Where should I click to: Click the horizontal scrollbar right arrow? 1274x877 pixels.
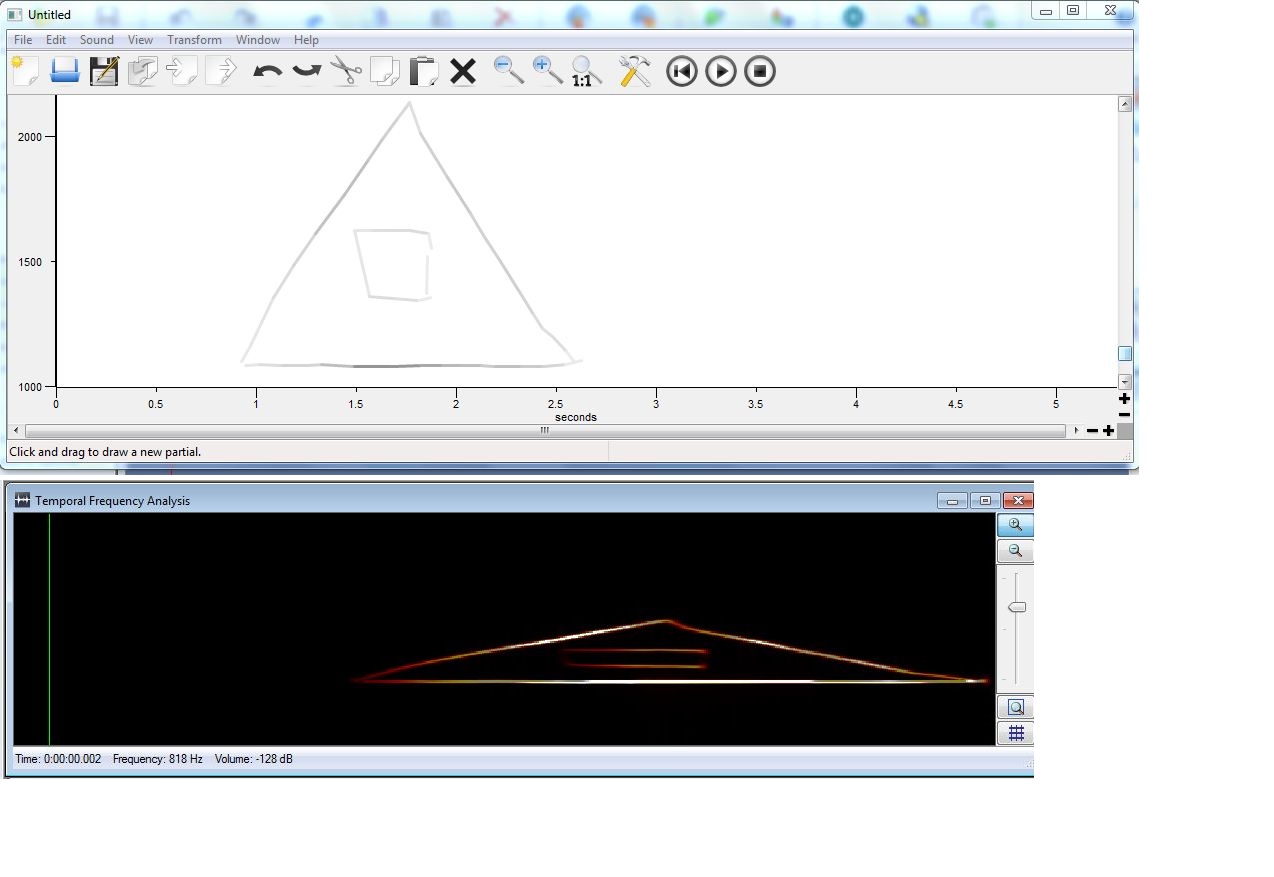1076,431
